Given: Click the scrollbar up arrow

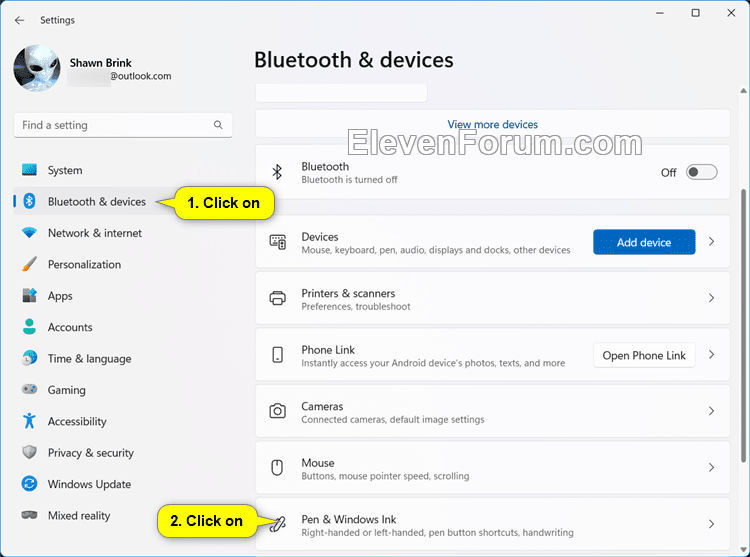Looking at the screenshot, I should 743,90.
